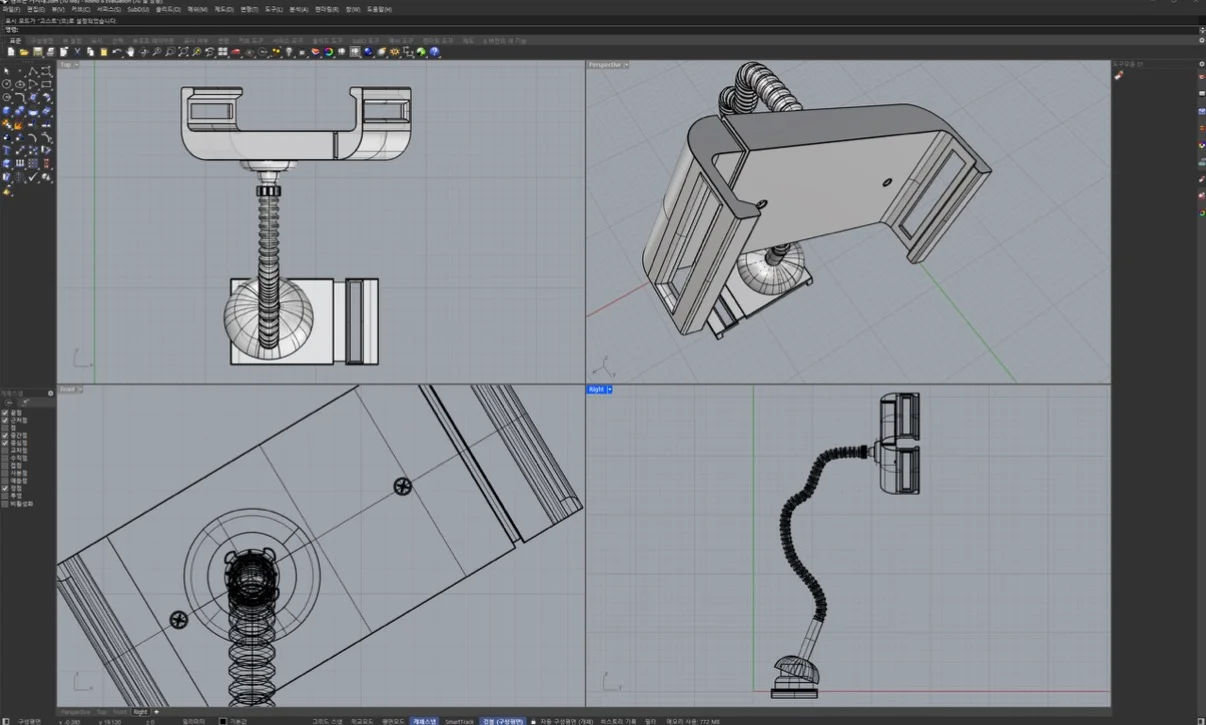Screen dimensions: 1206x725
Task: Toggle SmartTrack in status bar
Action: 460,721
